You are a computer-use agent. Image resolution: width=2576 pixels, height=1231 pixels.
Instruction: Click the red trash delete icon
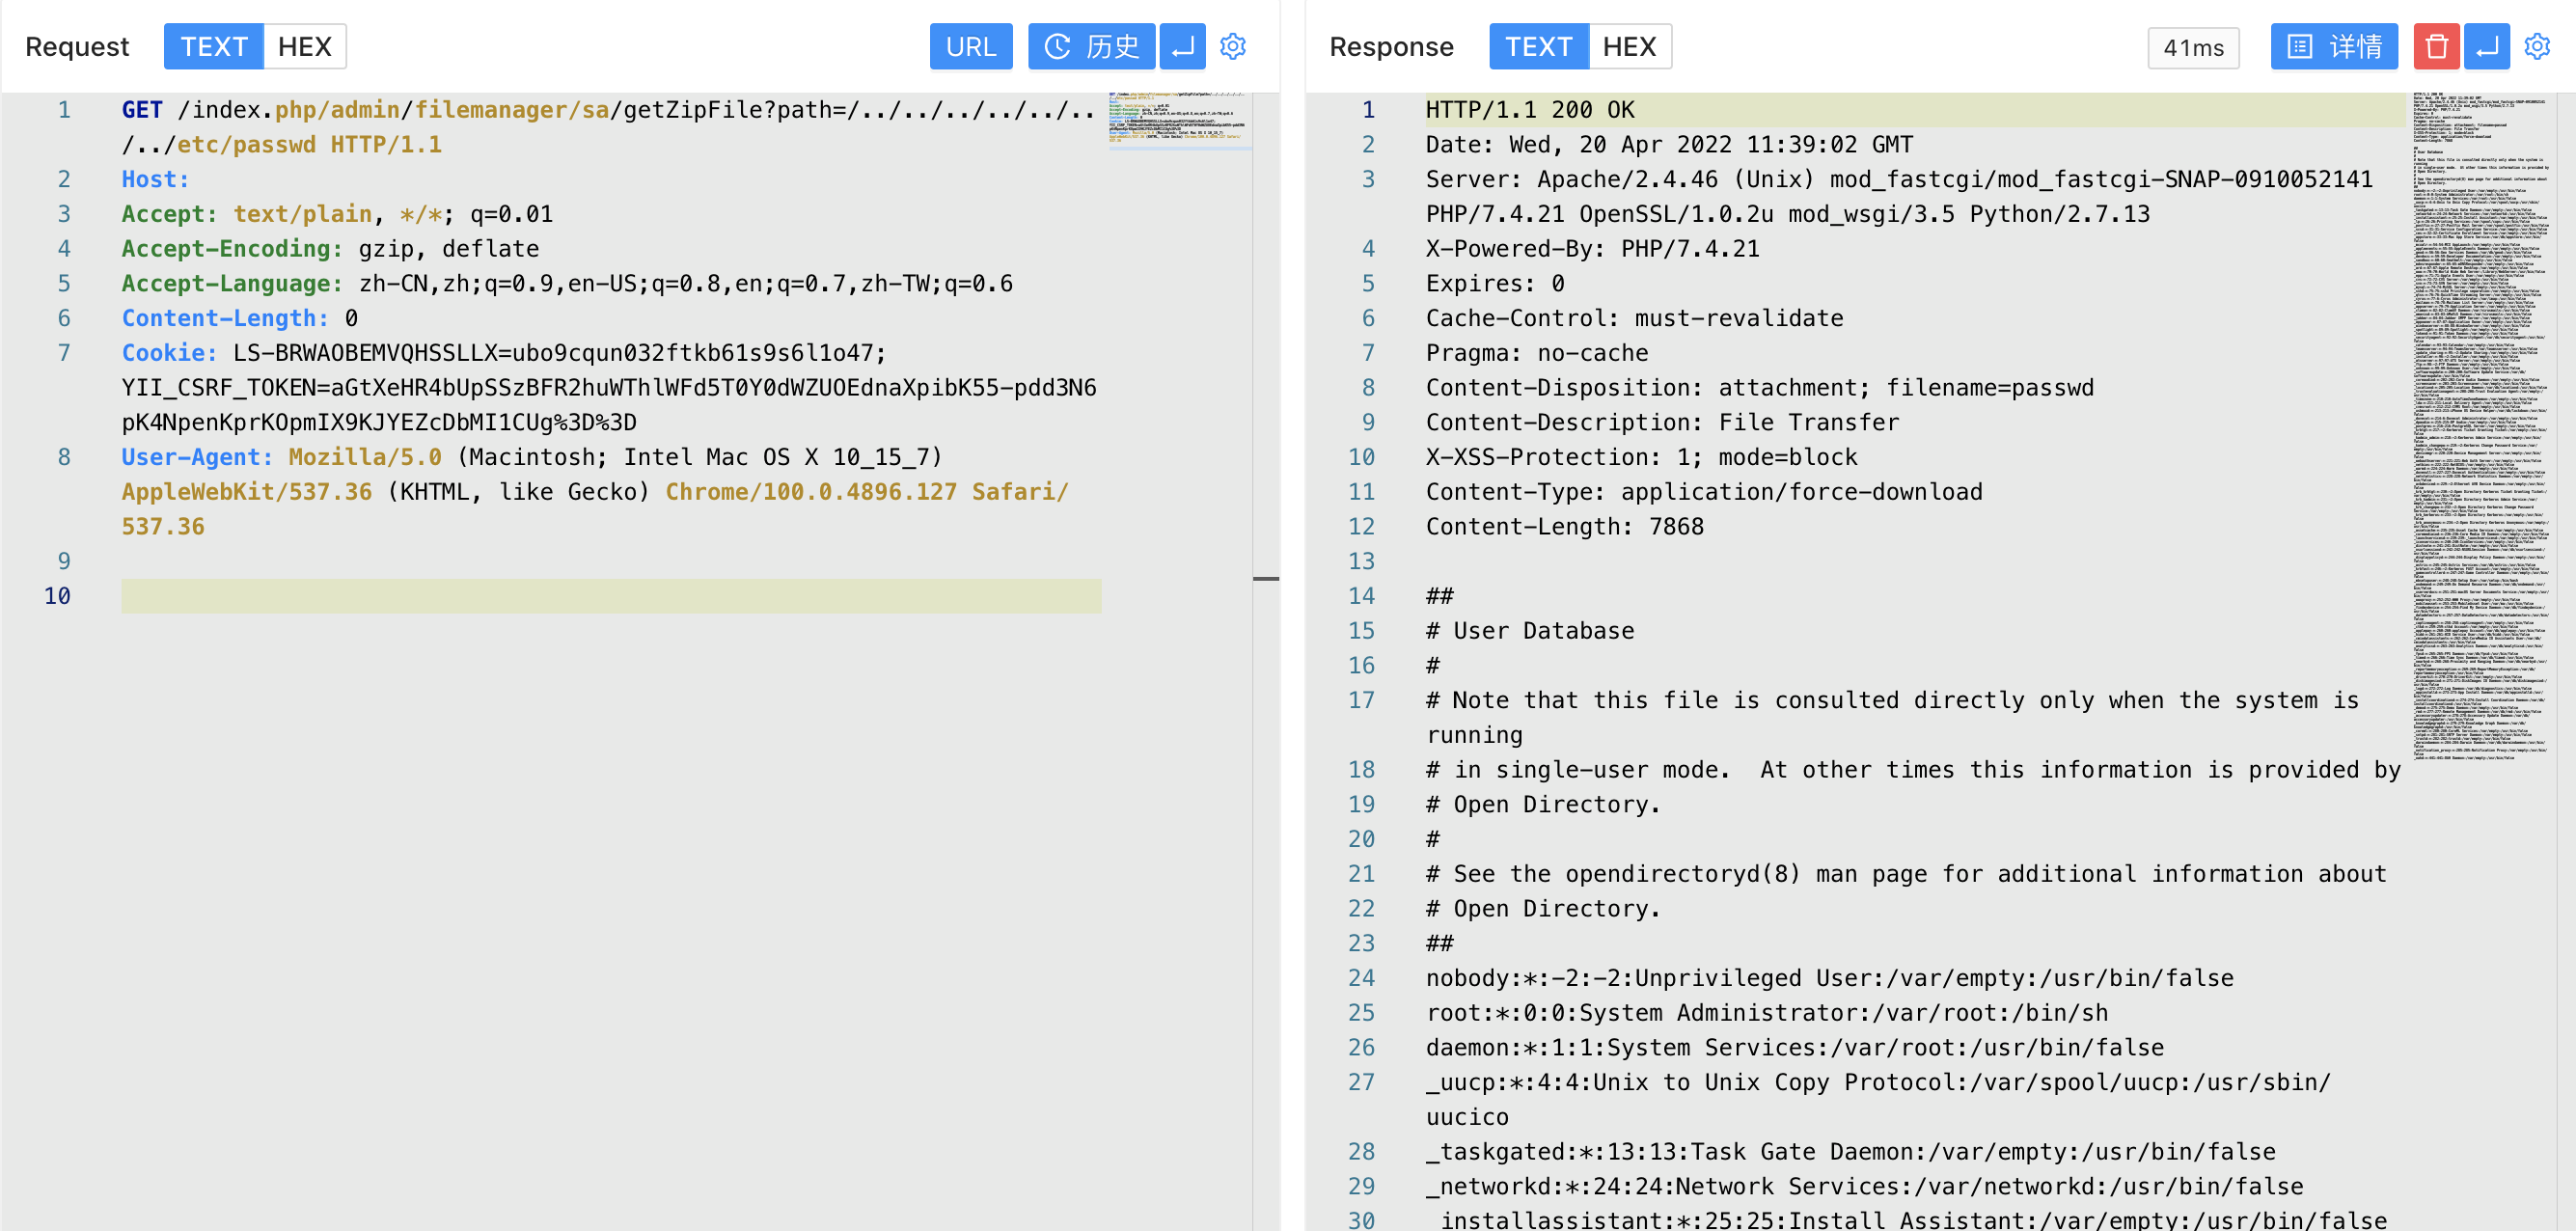(2435, 46)
